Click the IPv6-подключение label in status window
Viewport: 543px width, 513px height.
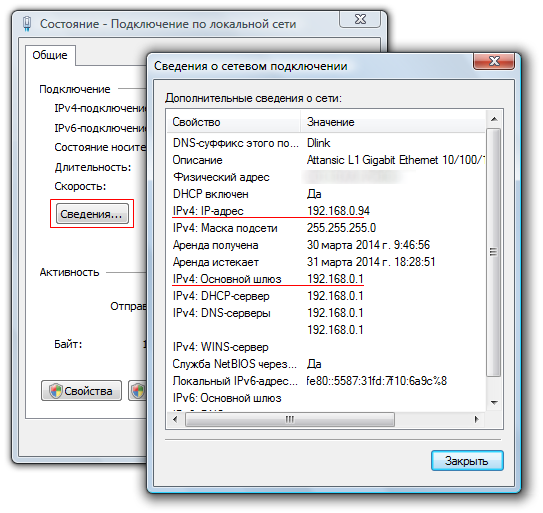pos(100,128)
